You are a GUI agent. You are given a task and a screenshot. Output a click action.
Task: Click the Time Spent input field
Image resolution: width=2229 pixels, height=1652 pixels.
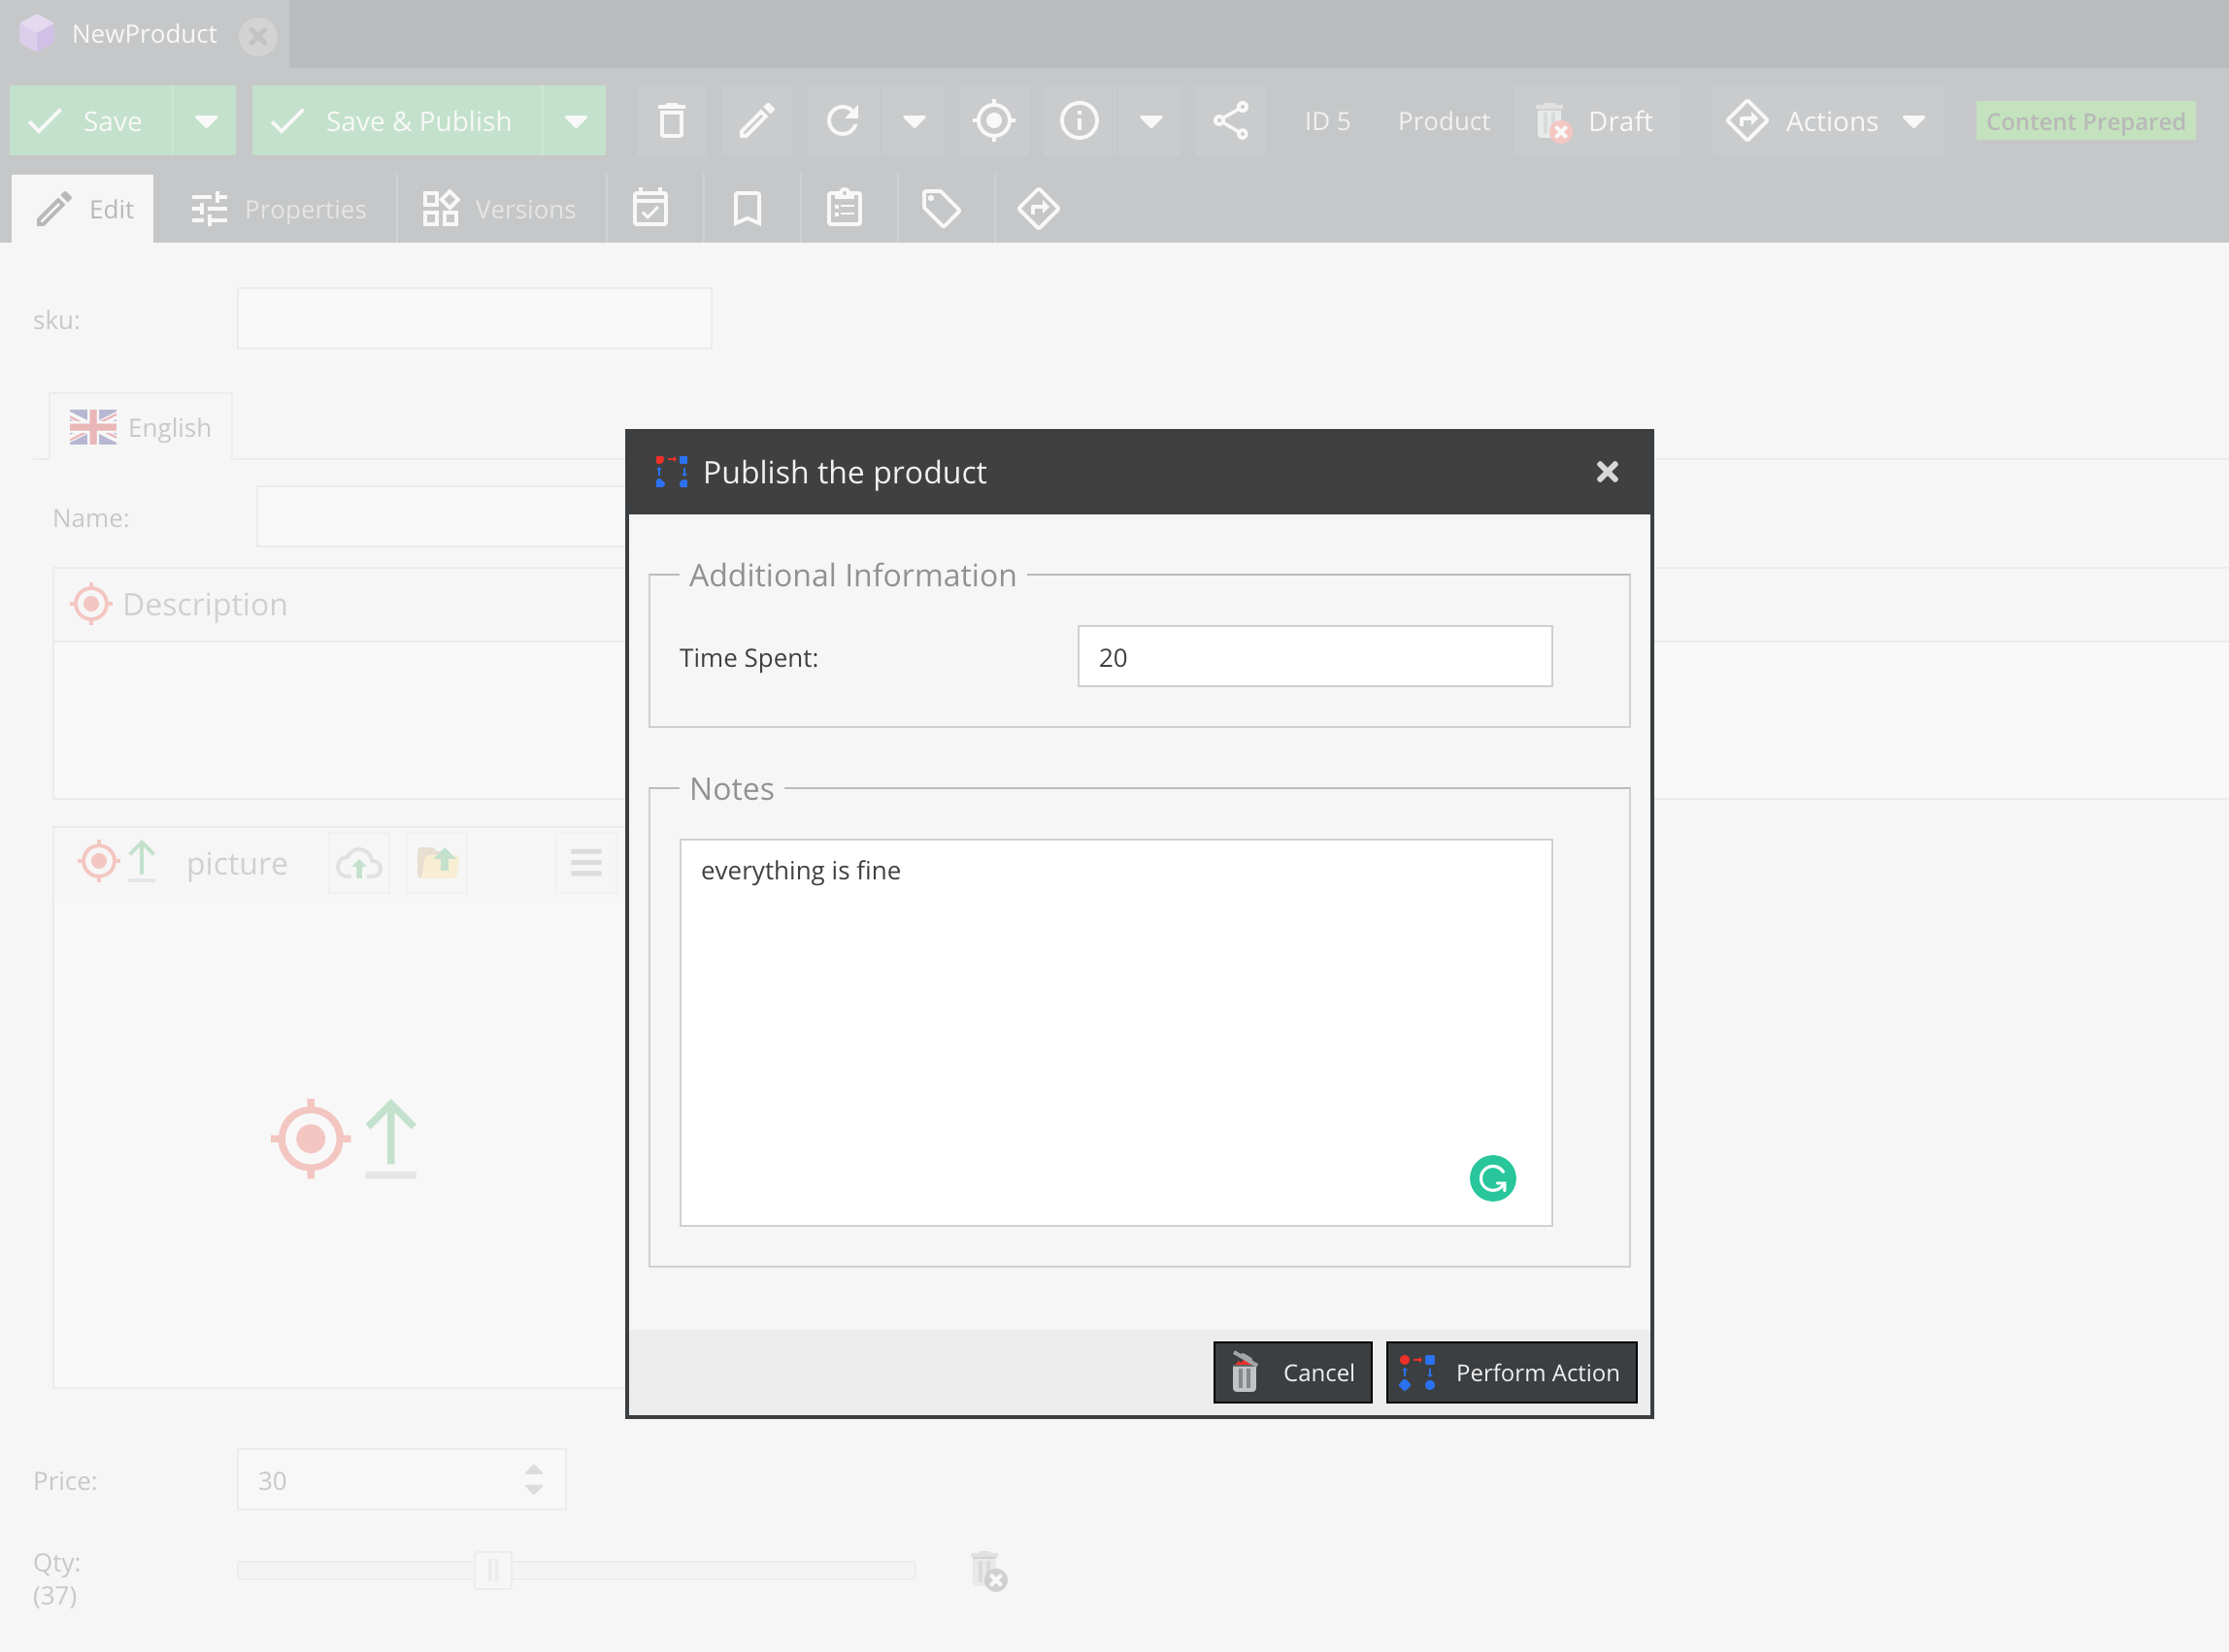click(x=1314, y=657)
